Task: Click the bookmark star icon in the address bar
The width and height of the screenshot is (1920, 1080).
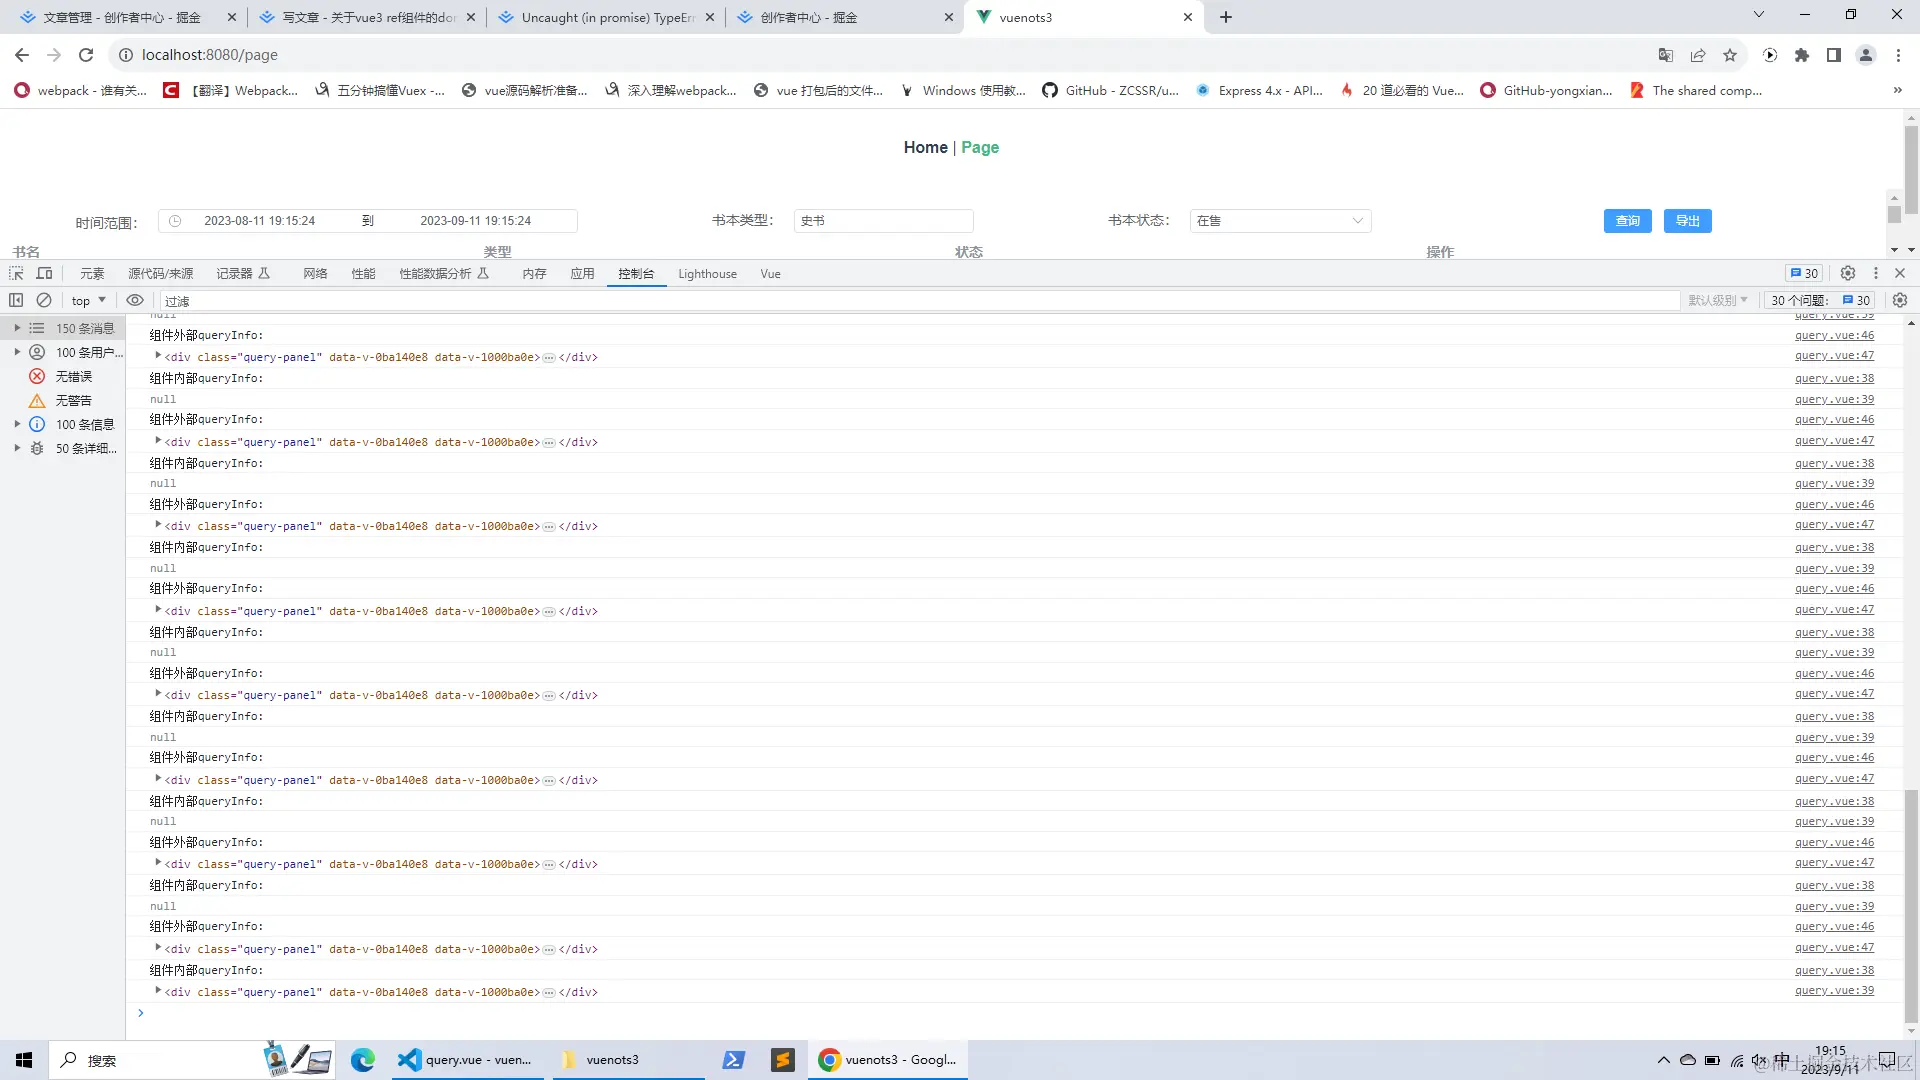Action: pyautogui.click(x=1730, y=55)
